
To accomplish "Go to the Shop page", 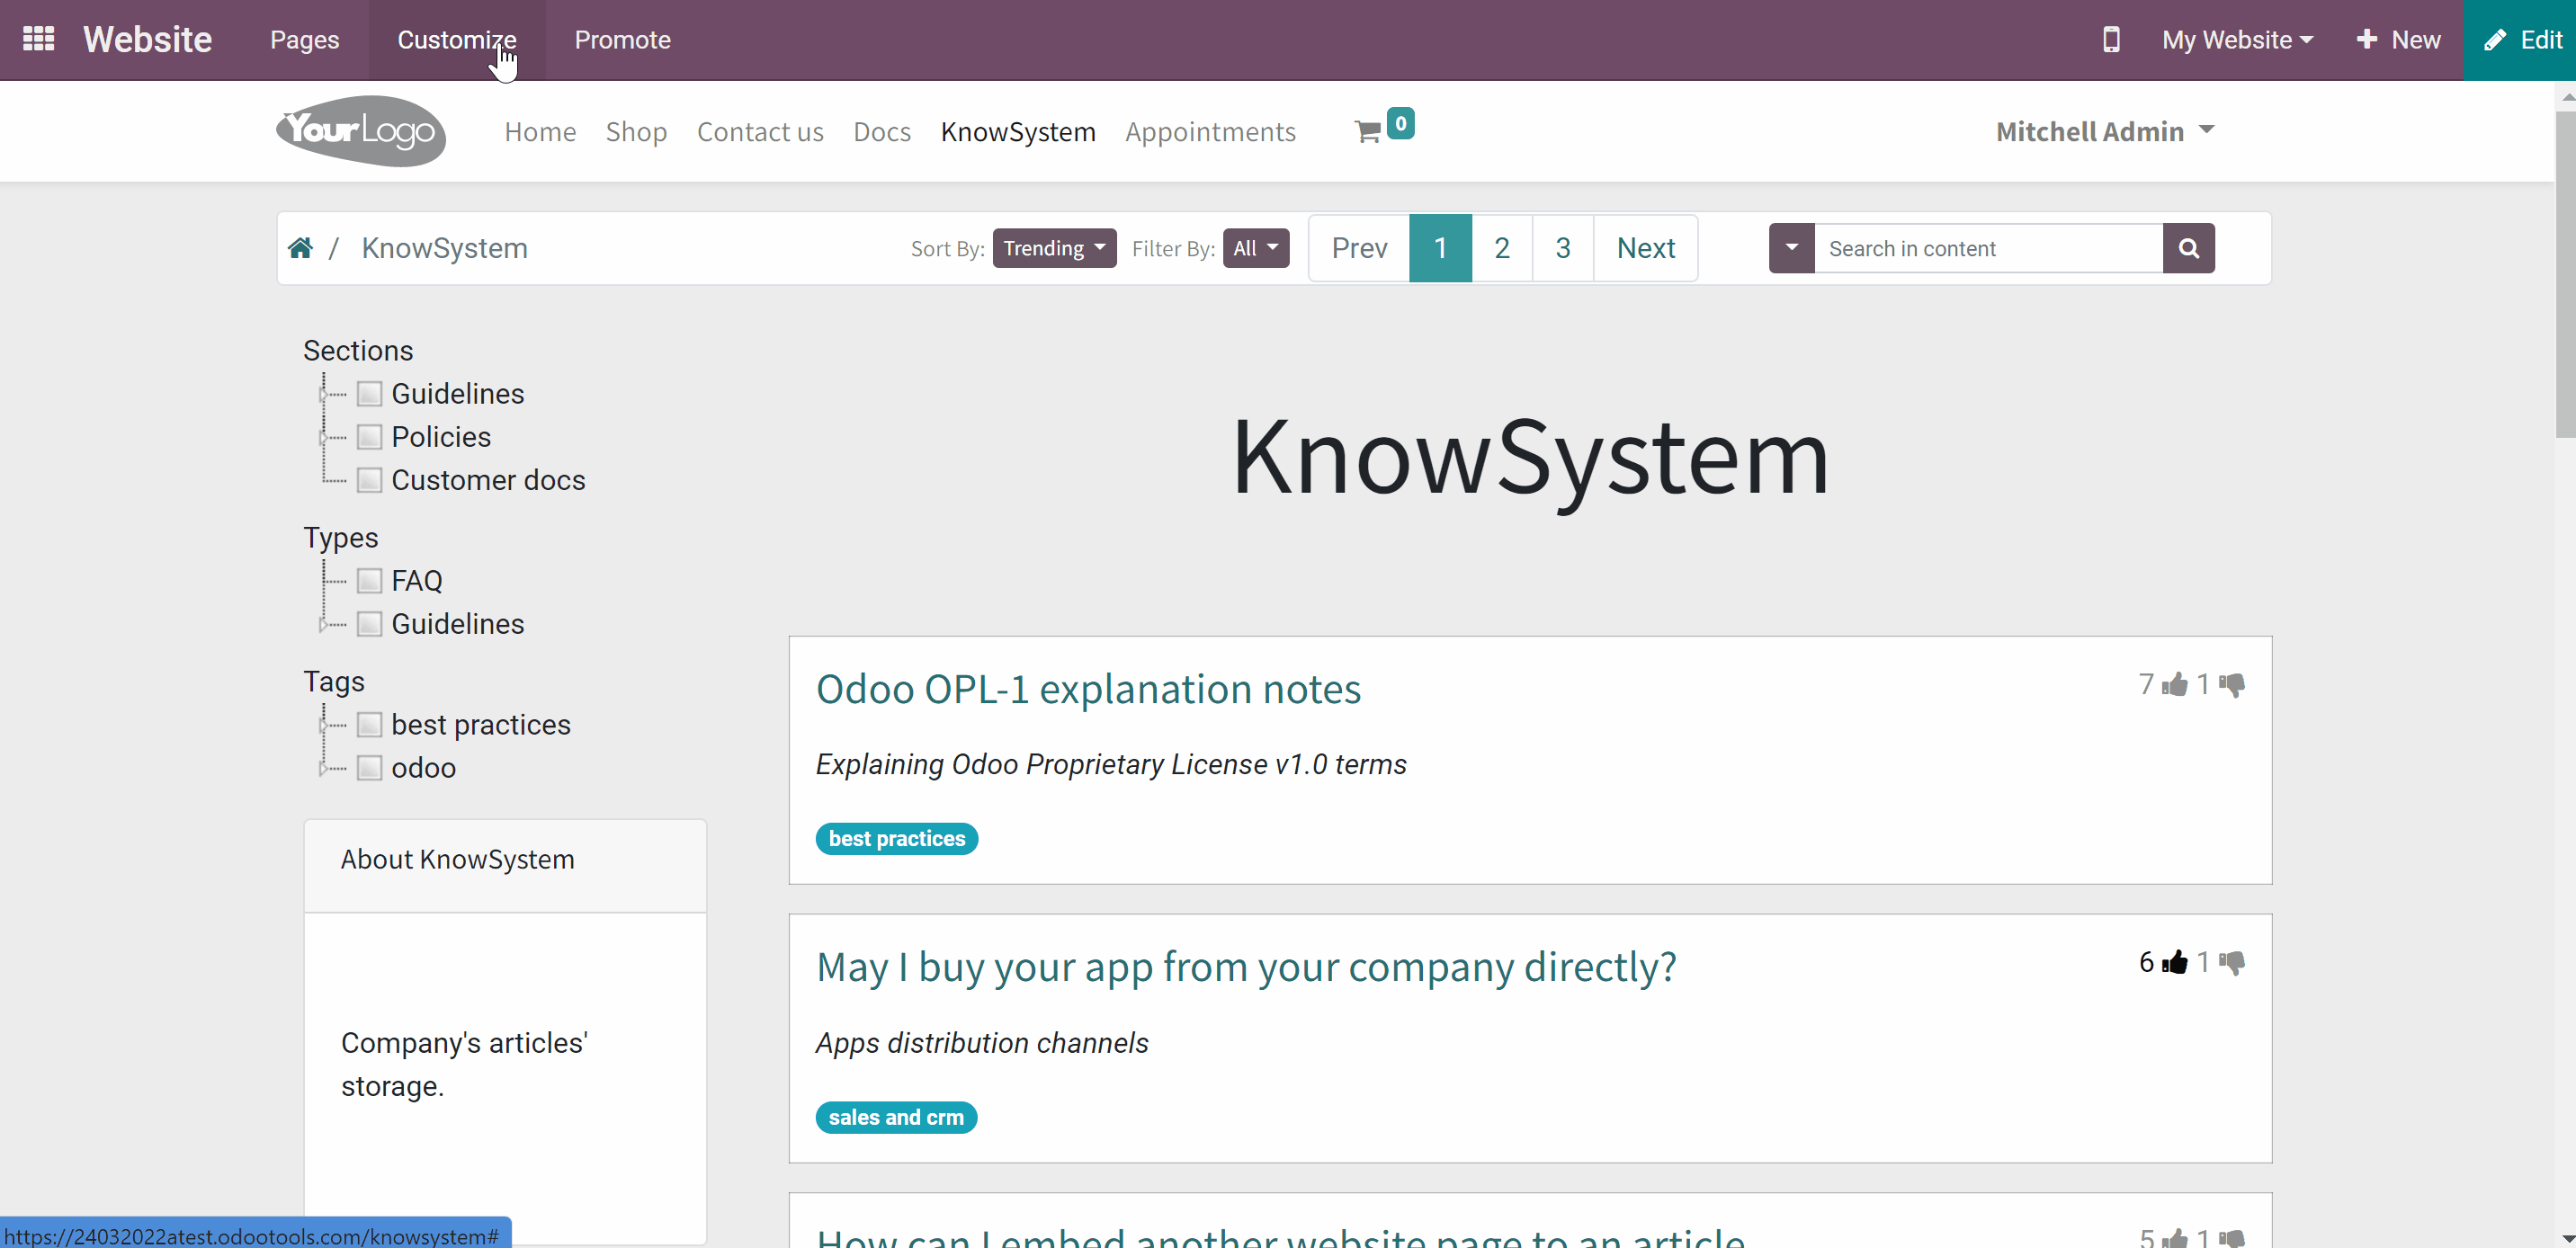I will tap(636, 132).
